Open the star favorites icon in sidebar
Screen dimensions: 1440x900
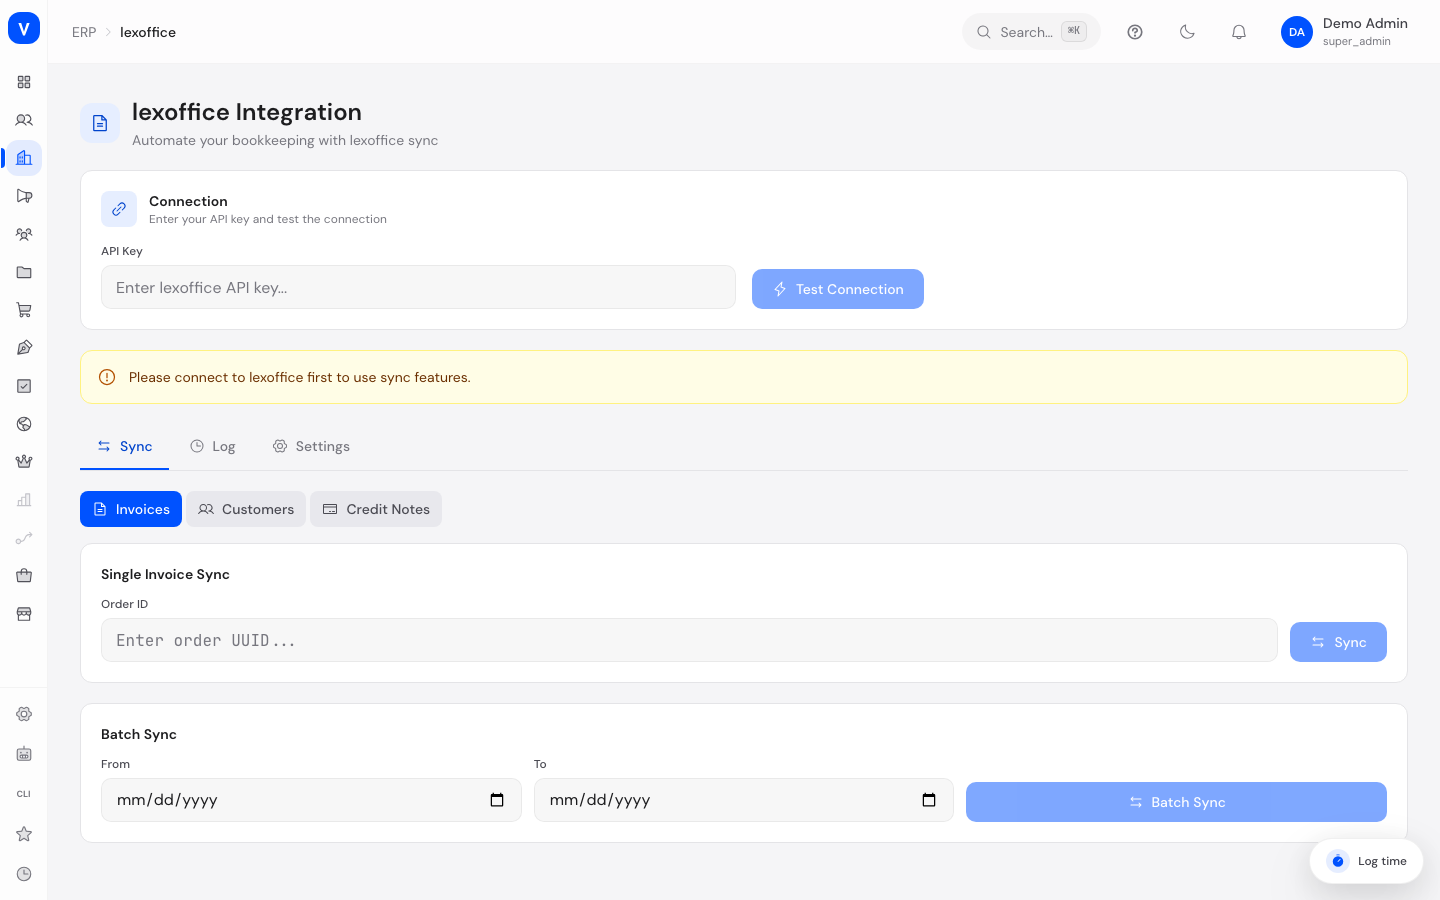[24, 834]
